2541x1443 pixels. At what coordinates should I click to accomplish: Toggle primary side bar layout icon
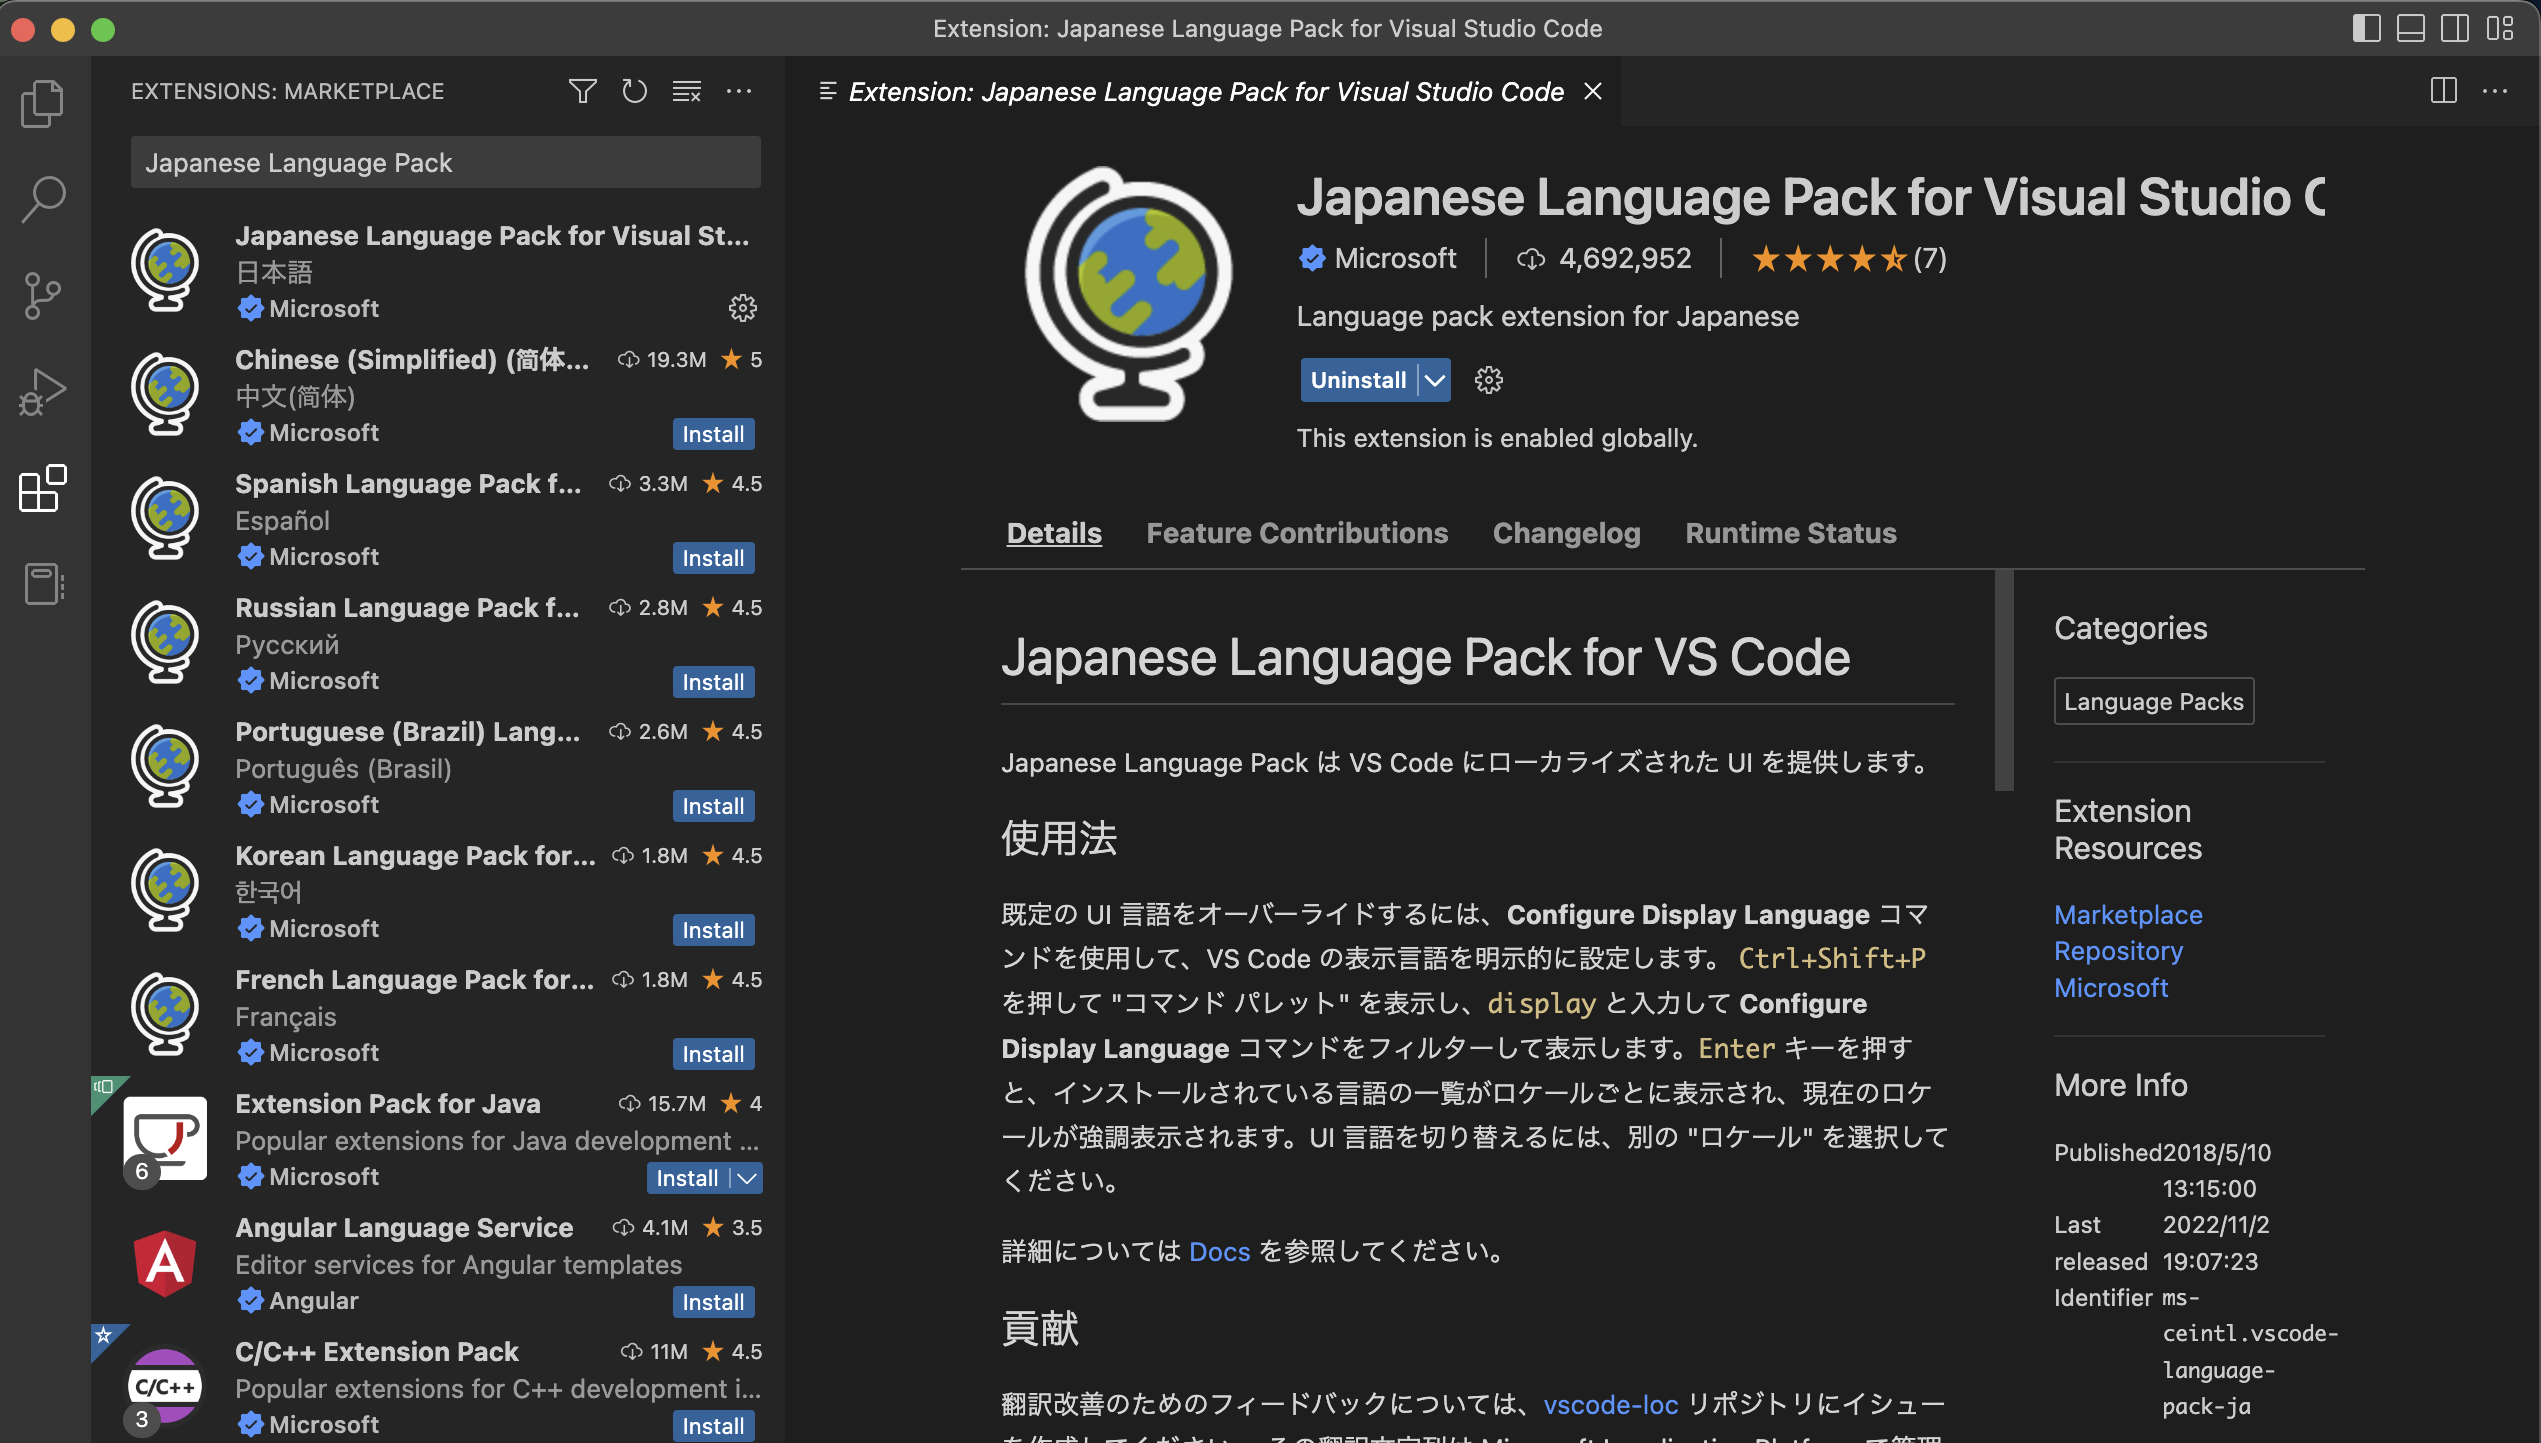[2366, 28]
